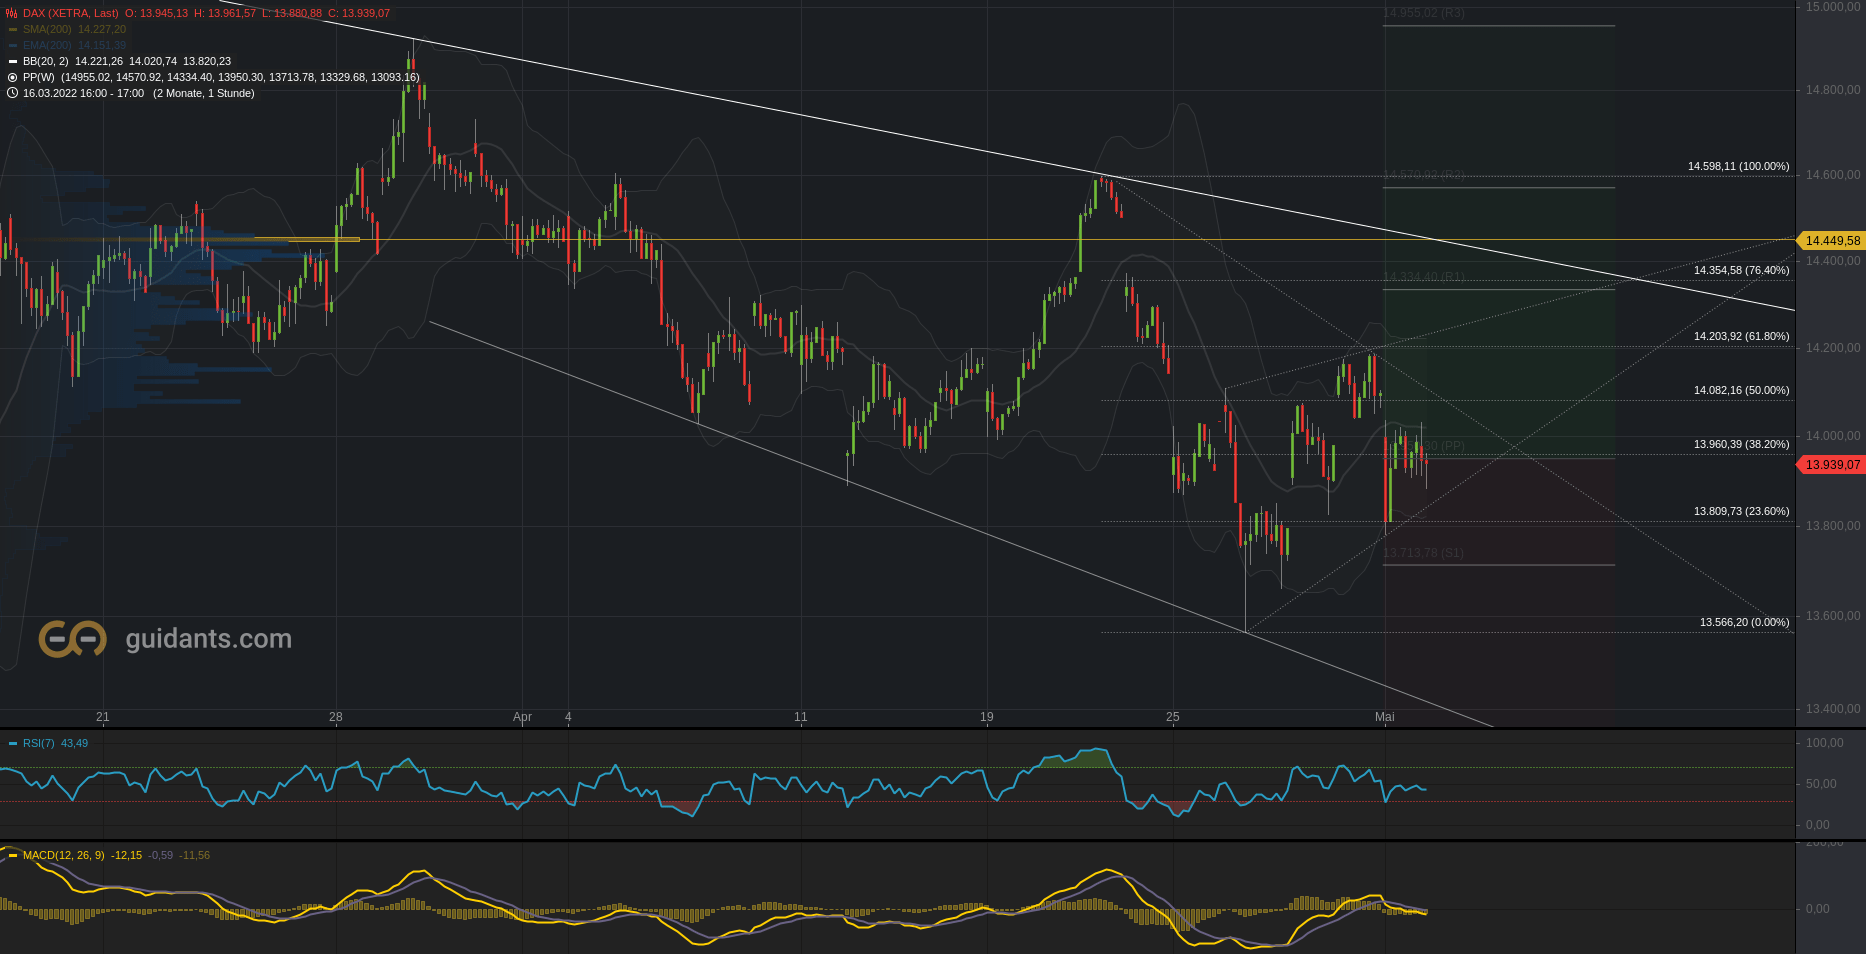This screenshot has width=1866, height=954.
Task: Open the DAX (XETRA, Last) instrument label
Action: pos(70,13)
